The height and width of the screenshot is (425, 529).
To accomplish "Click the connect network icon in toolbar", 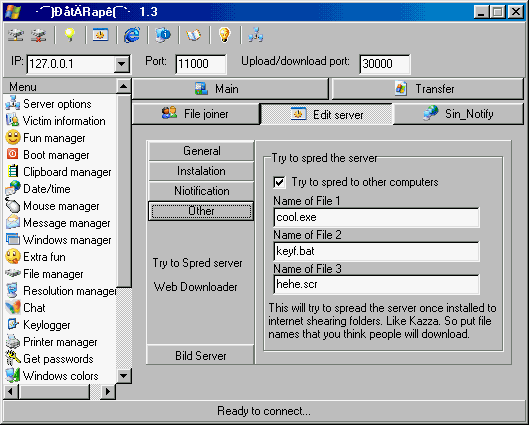I will pos(16,35).
